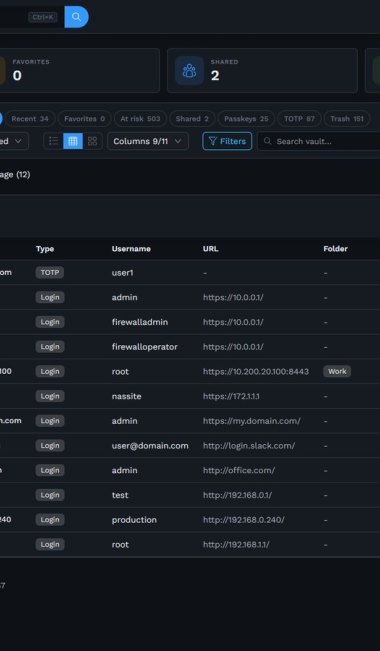The image size is (380, 651).
Task: Click username nassite
Action: [126, 396]
